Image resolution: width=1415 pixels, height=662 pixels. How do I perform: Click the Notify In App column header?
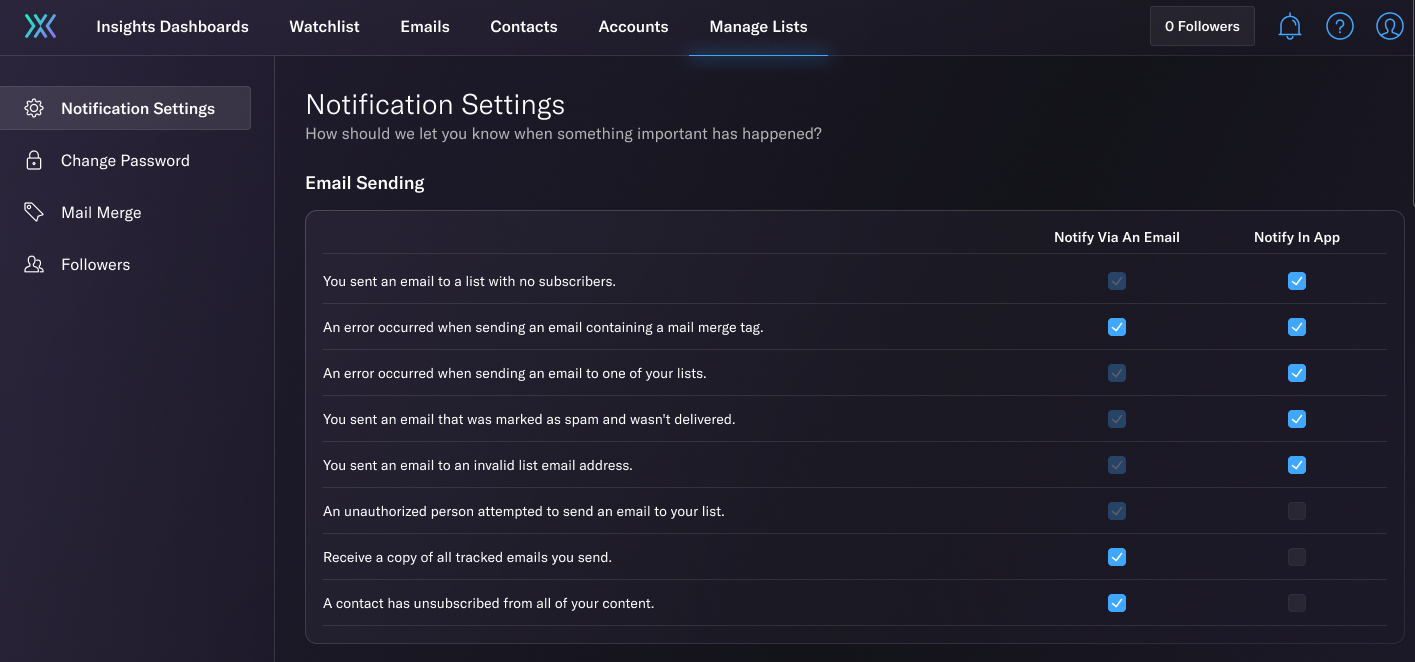(1297, 237)
